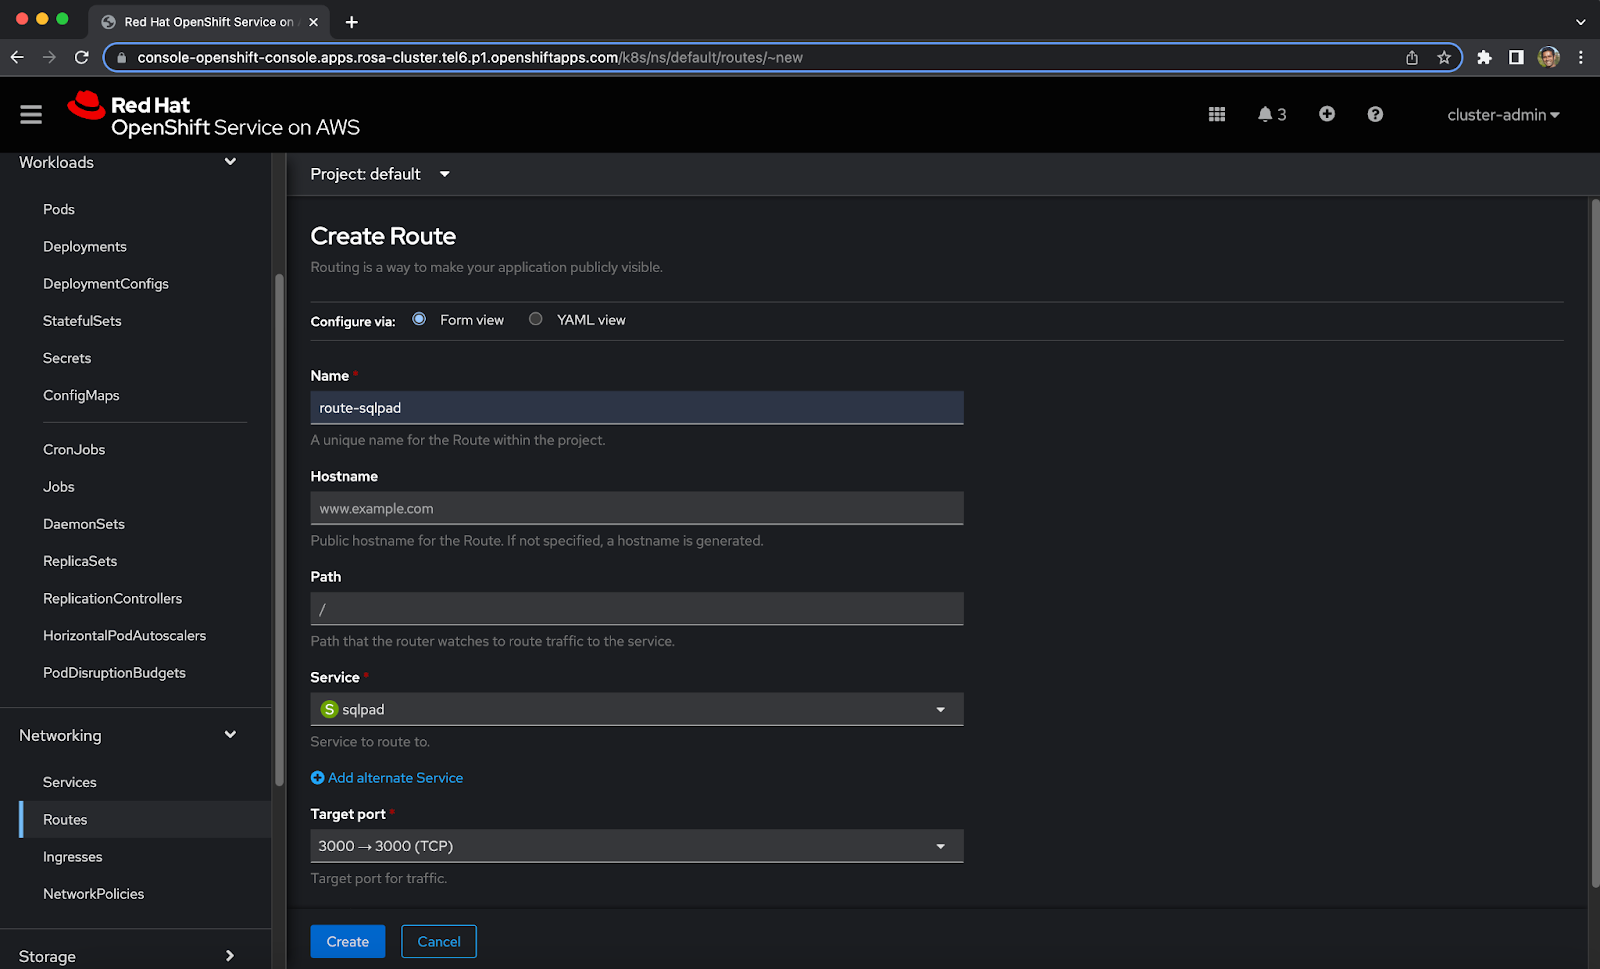Open Deployments in the sidebar
The image size is (1600, 969).
point(85,247)
